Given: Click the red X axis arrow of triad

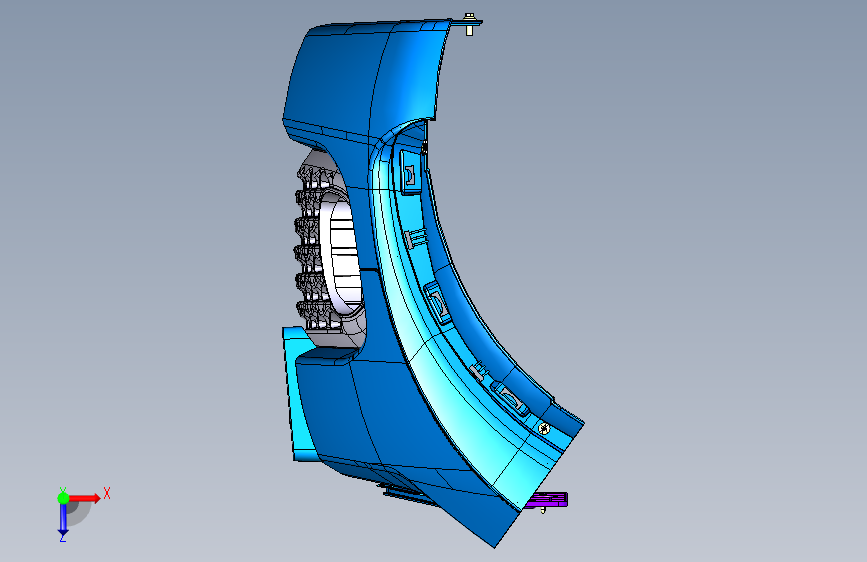Looking at the screenshot, I should (84, 498).
